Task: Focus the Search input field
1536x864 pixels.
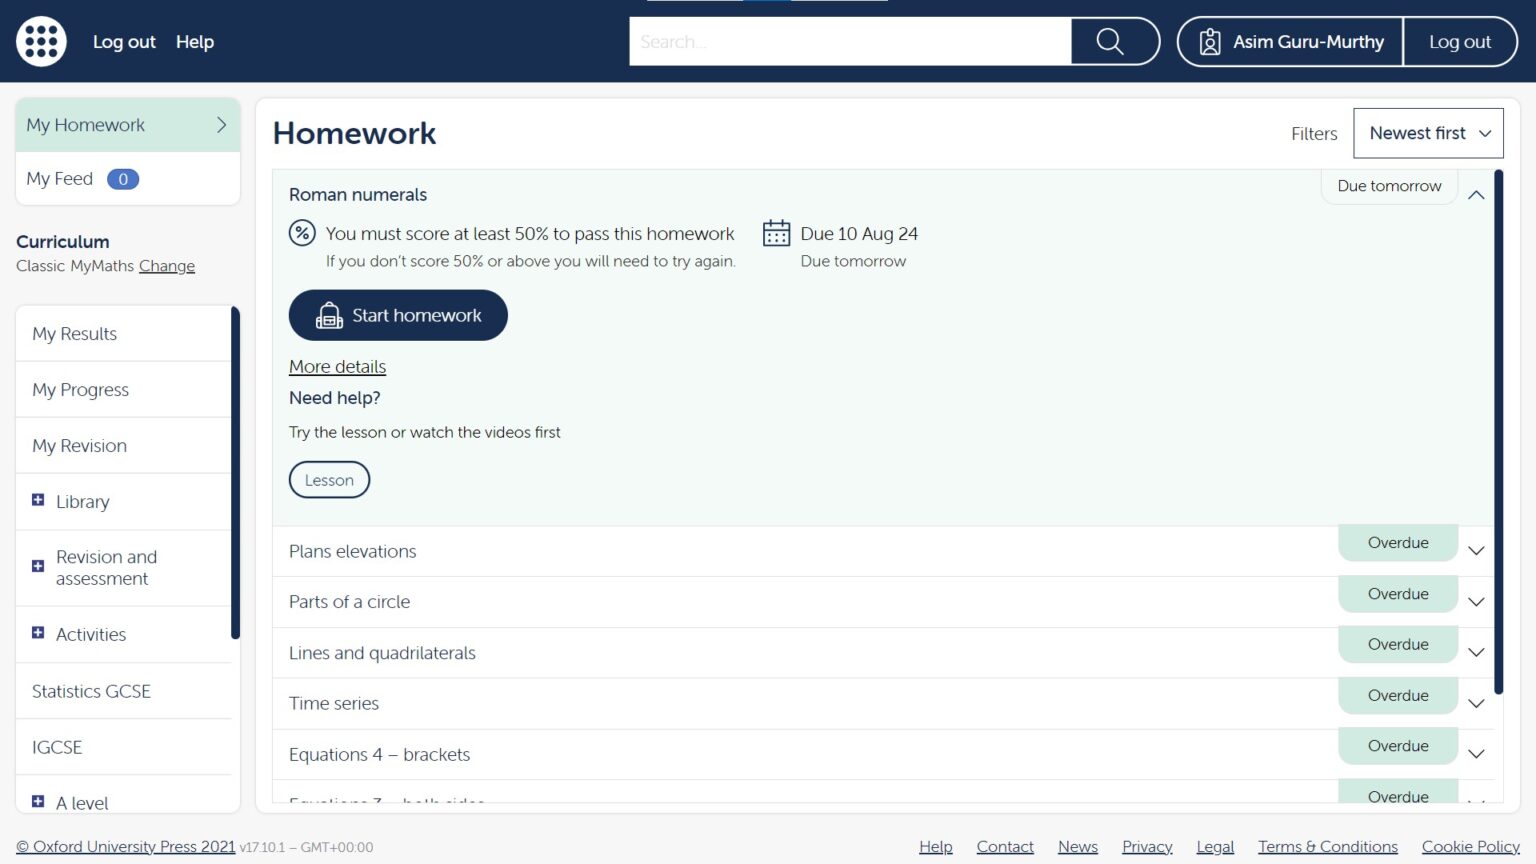Action: (x=850, y=42)
